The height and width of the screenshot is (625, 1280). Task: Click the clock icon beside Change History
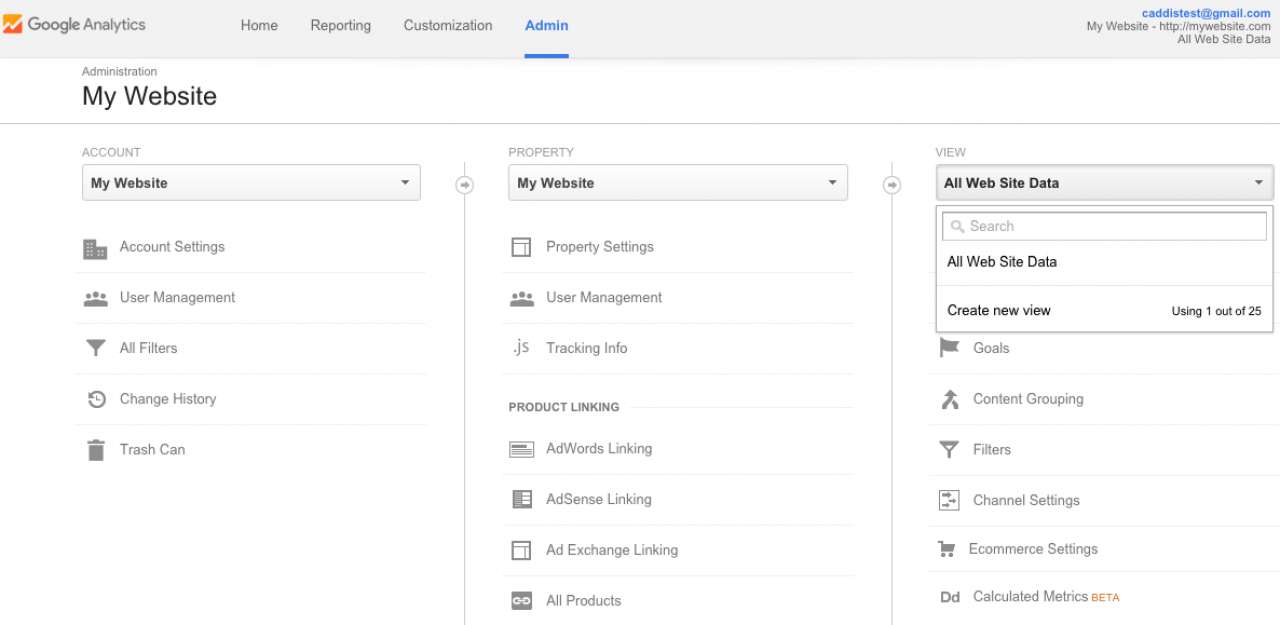[96, 399]
